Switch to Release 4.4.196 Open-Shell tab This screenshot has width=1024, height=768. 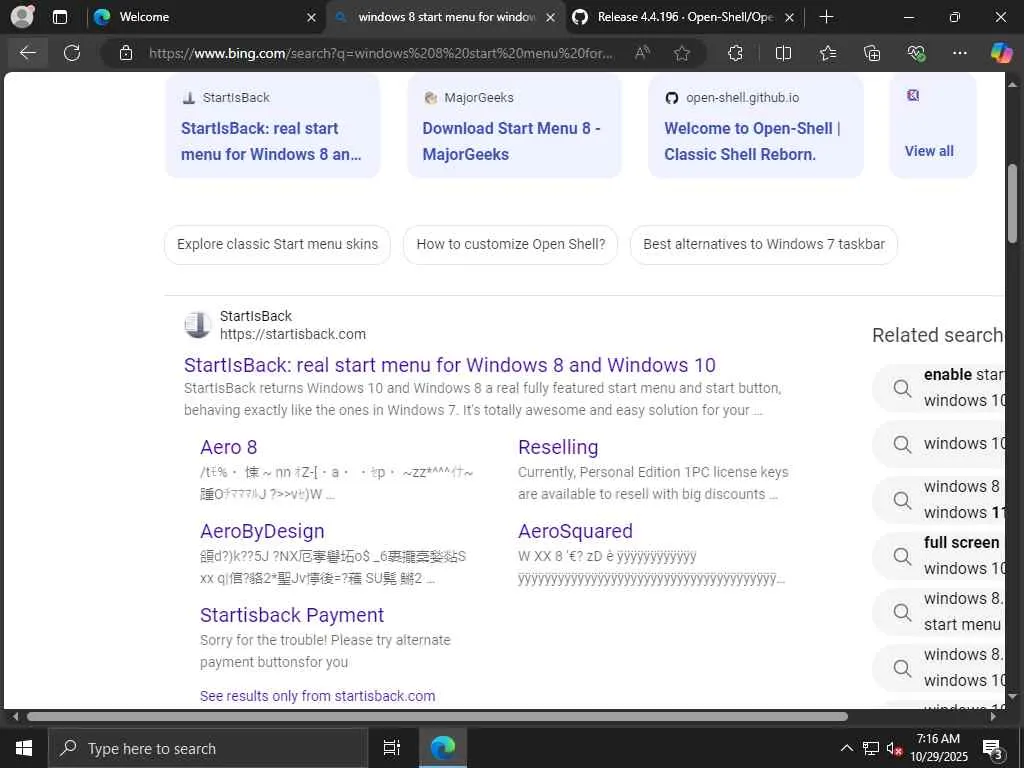[684, 17]
